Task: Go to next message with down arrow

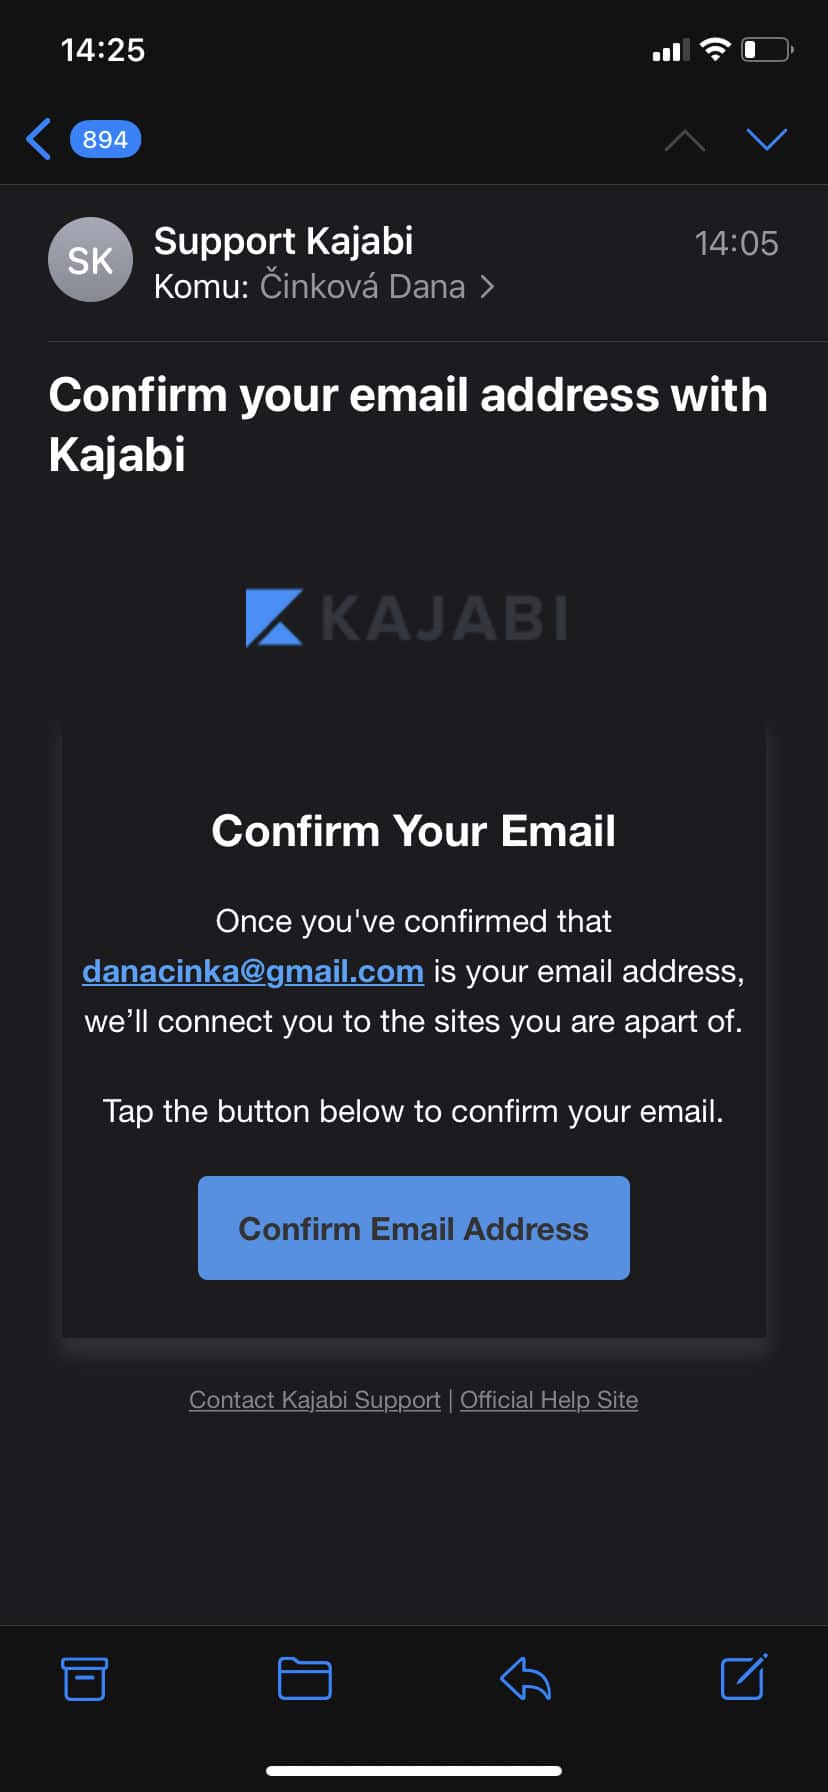Action: pyautogui.click(x=767, y=139)
